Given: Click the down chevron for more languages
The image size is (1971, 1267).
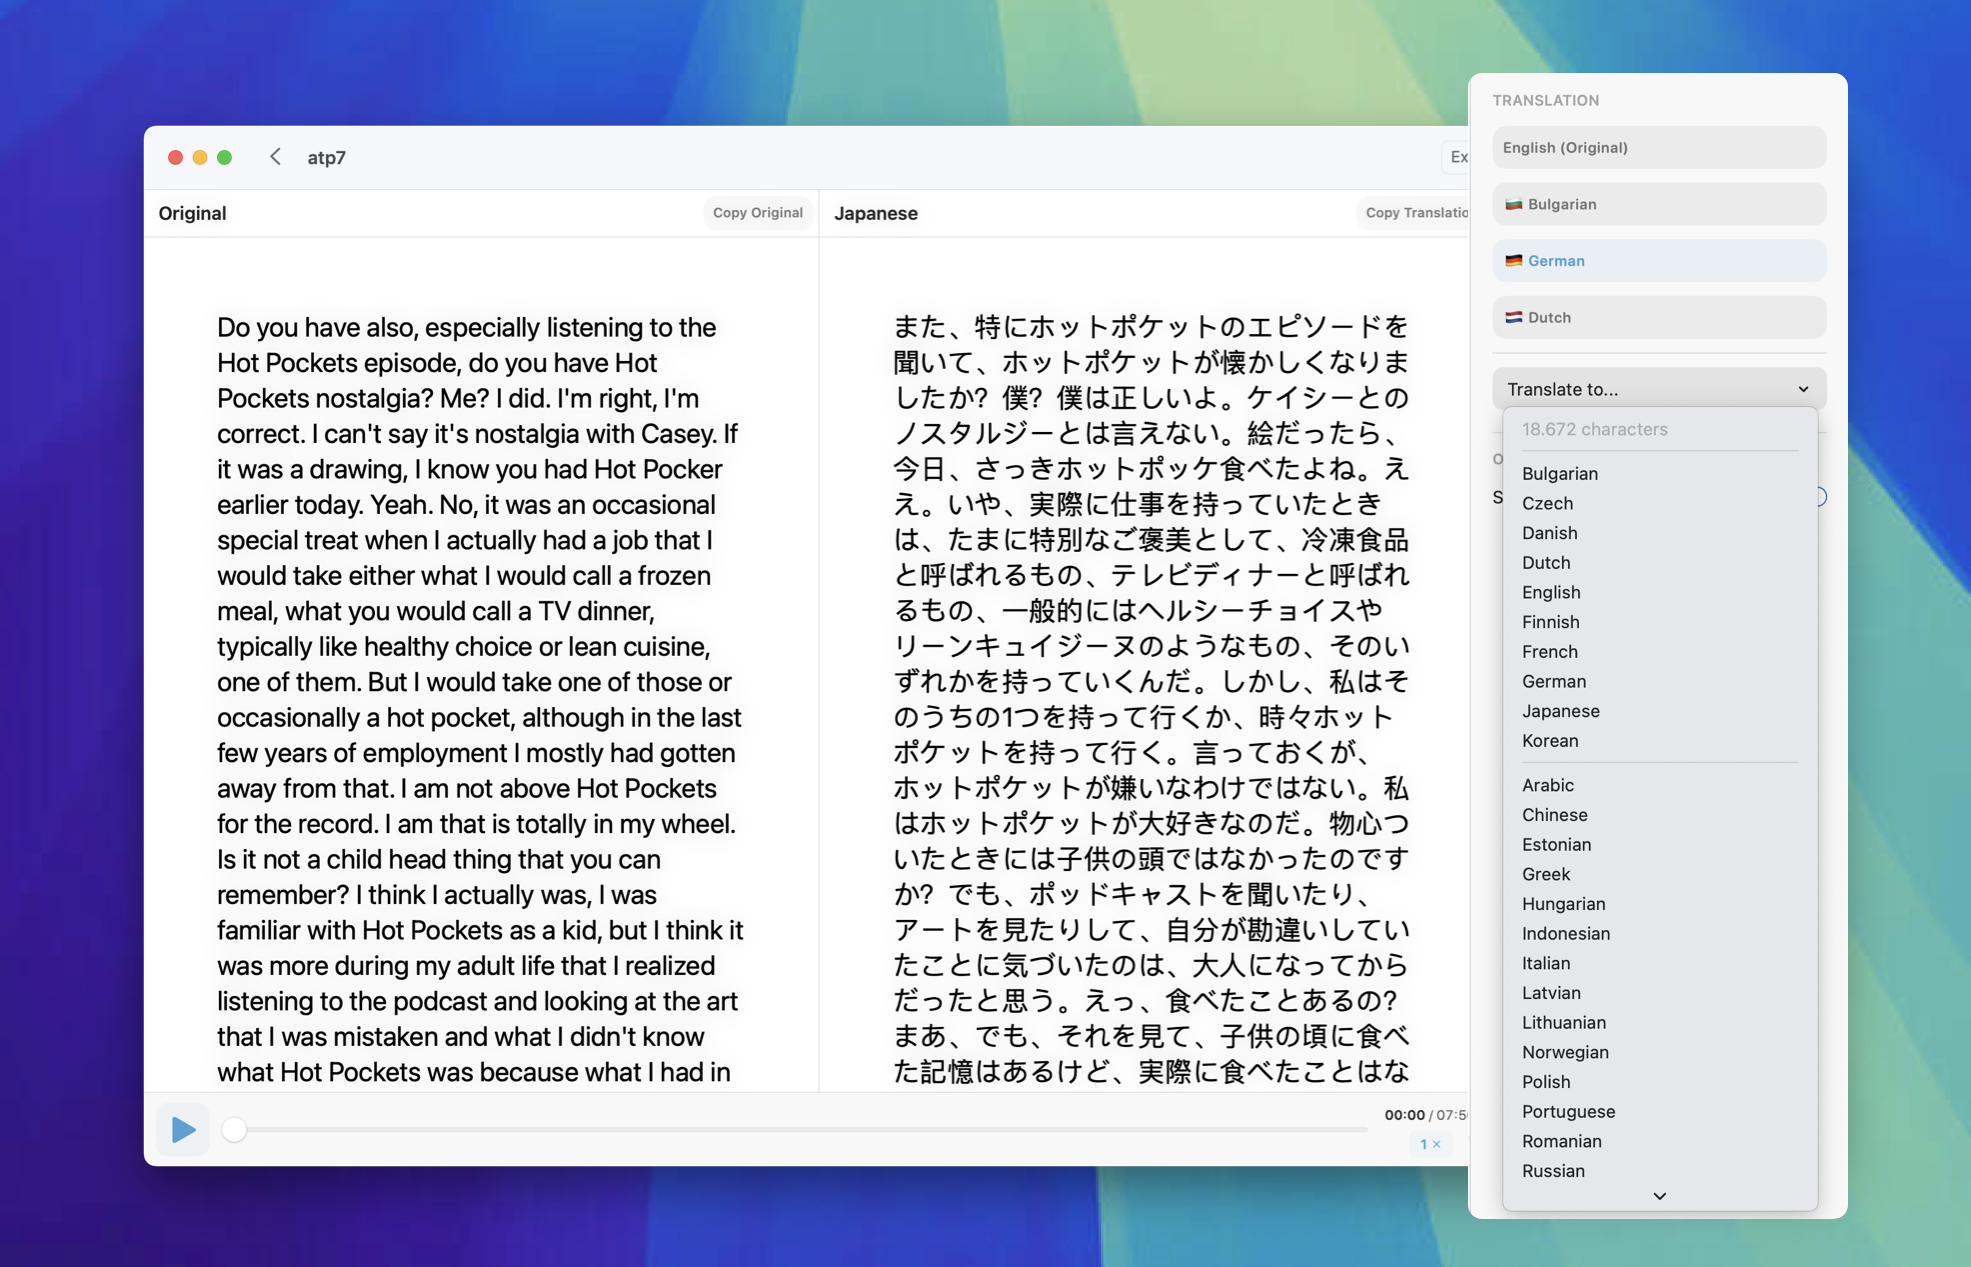Looking at the screenshot, I should point(1659,1196).
